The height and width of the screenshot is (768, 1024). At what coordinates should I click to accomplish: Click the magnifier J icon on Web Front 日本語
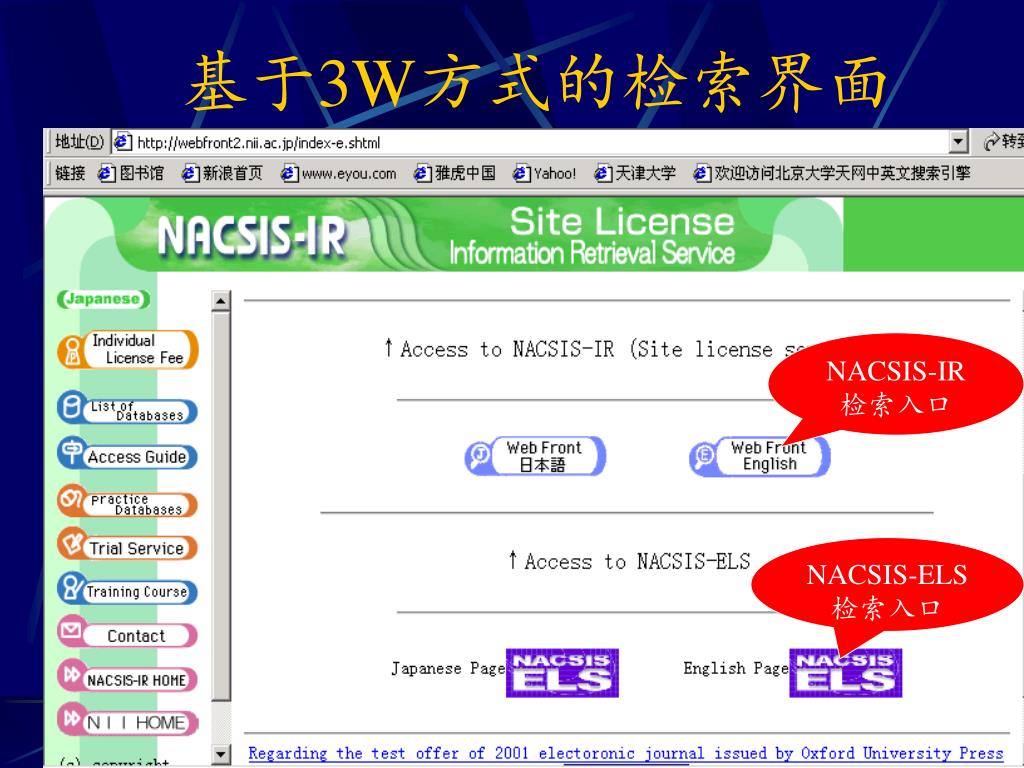481,456
